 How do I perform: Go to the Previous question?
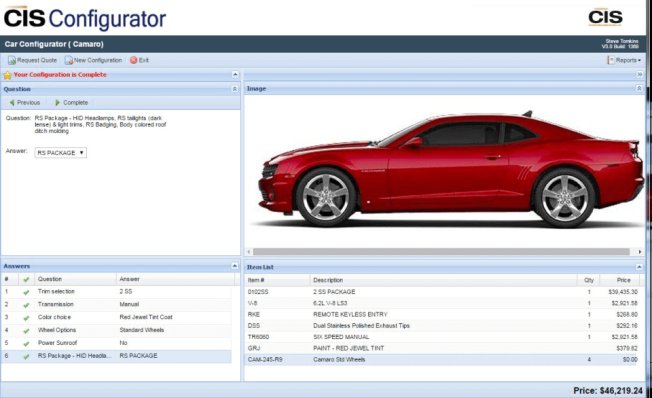(25, 102)
